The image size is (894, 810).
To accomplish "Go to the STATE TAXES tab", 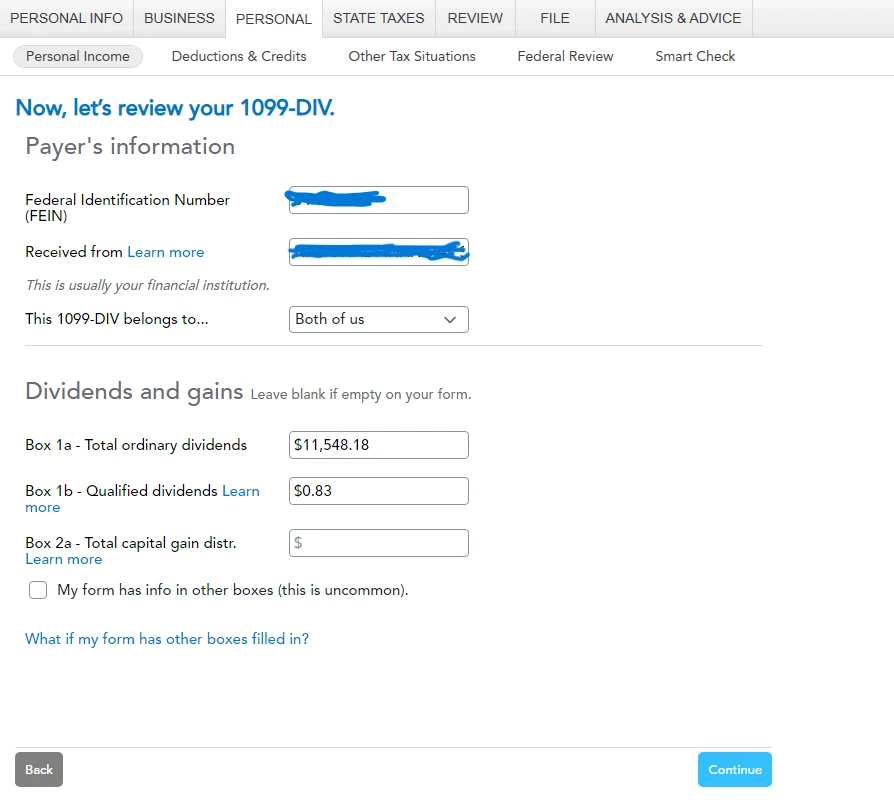I will coord(379,18).
